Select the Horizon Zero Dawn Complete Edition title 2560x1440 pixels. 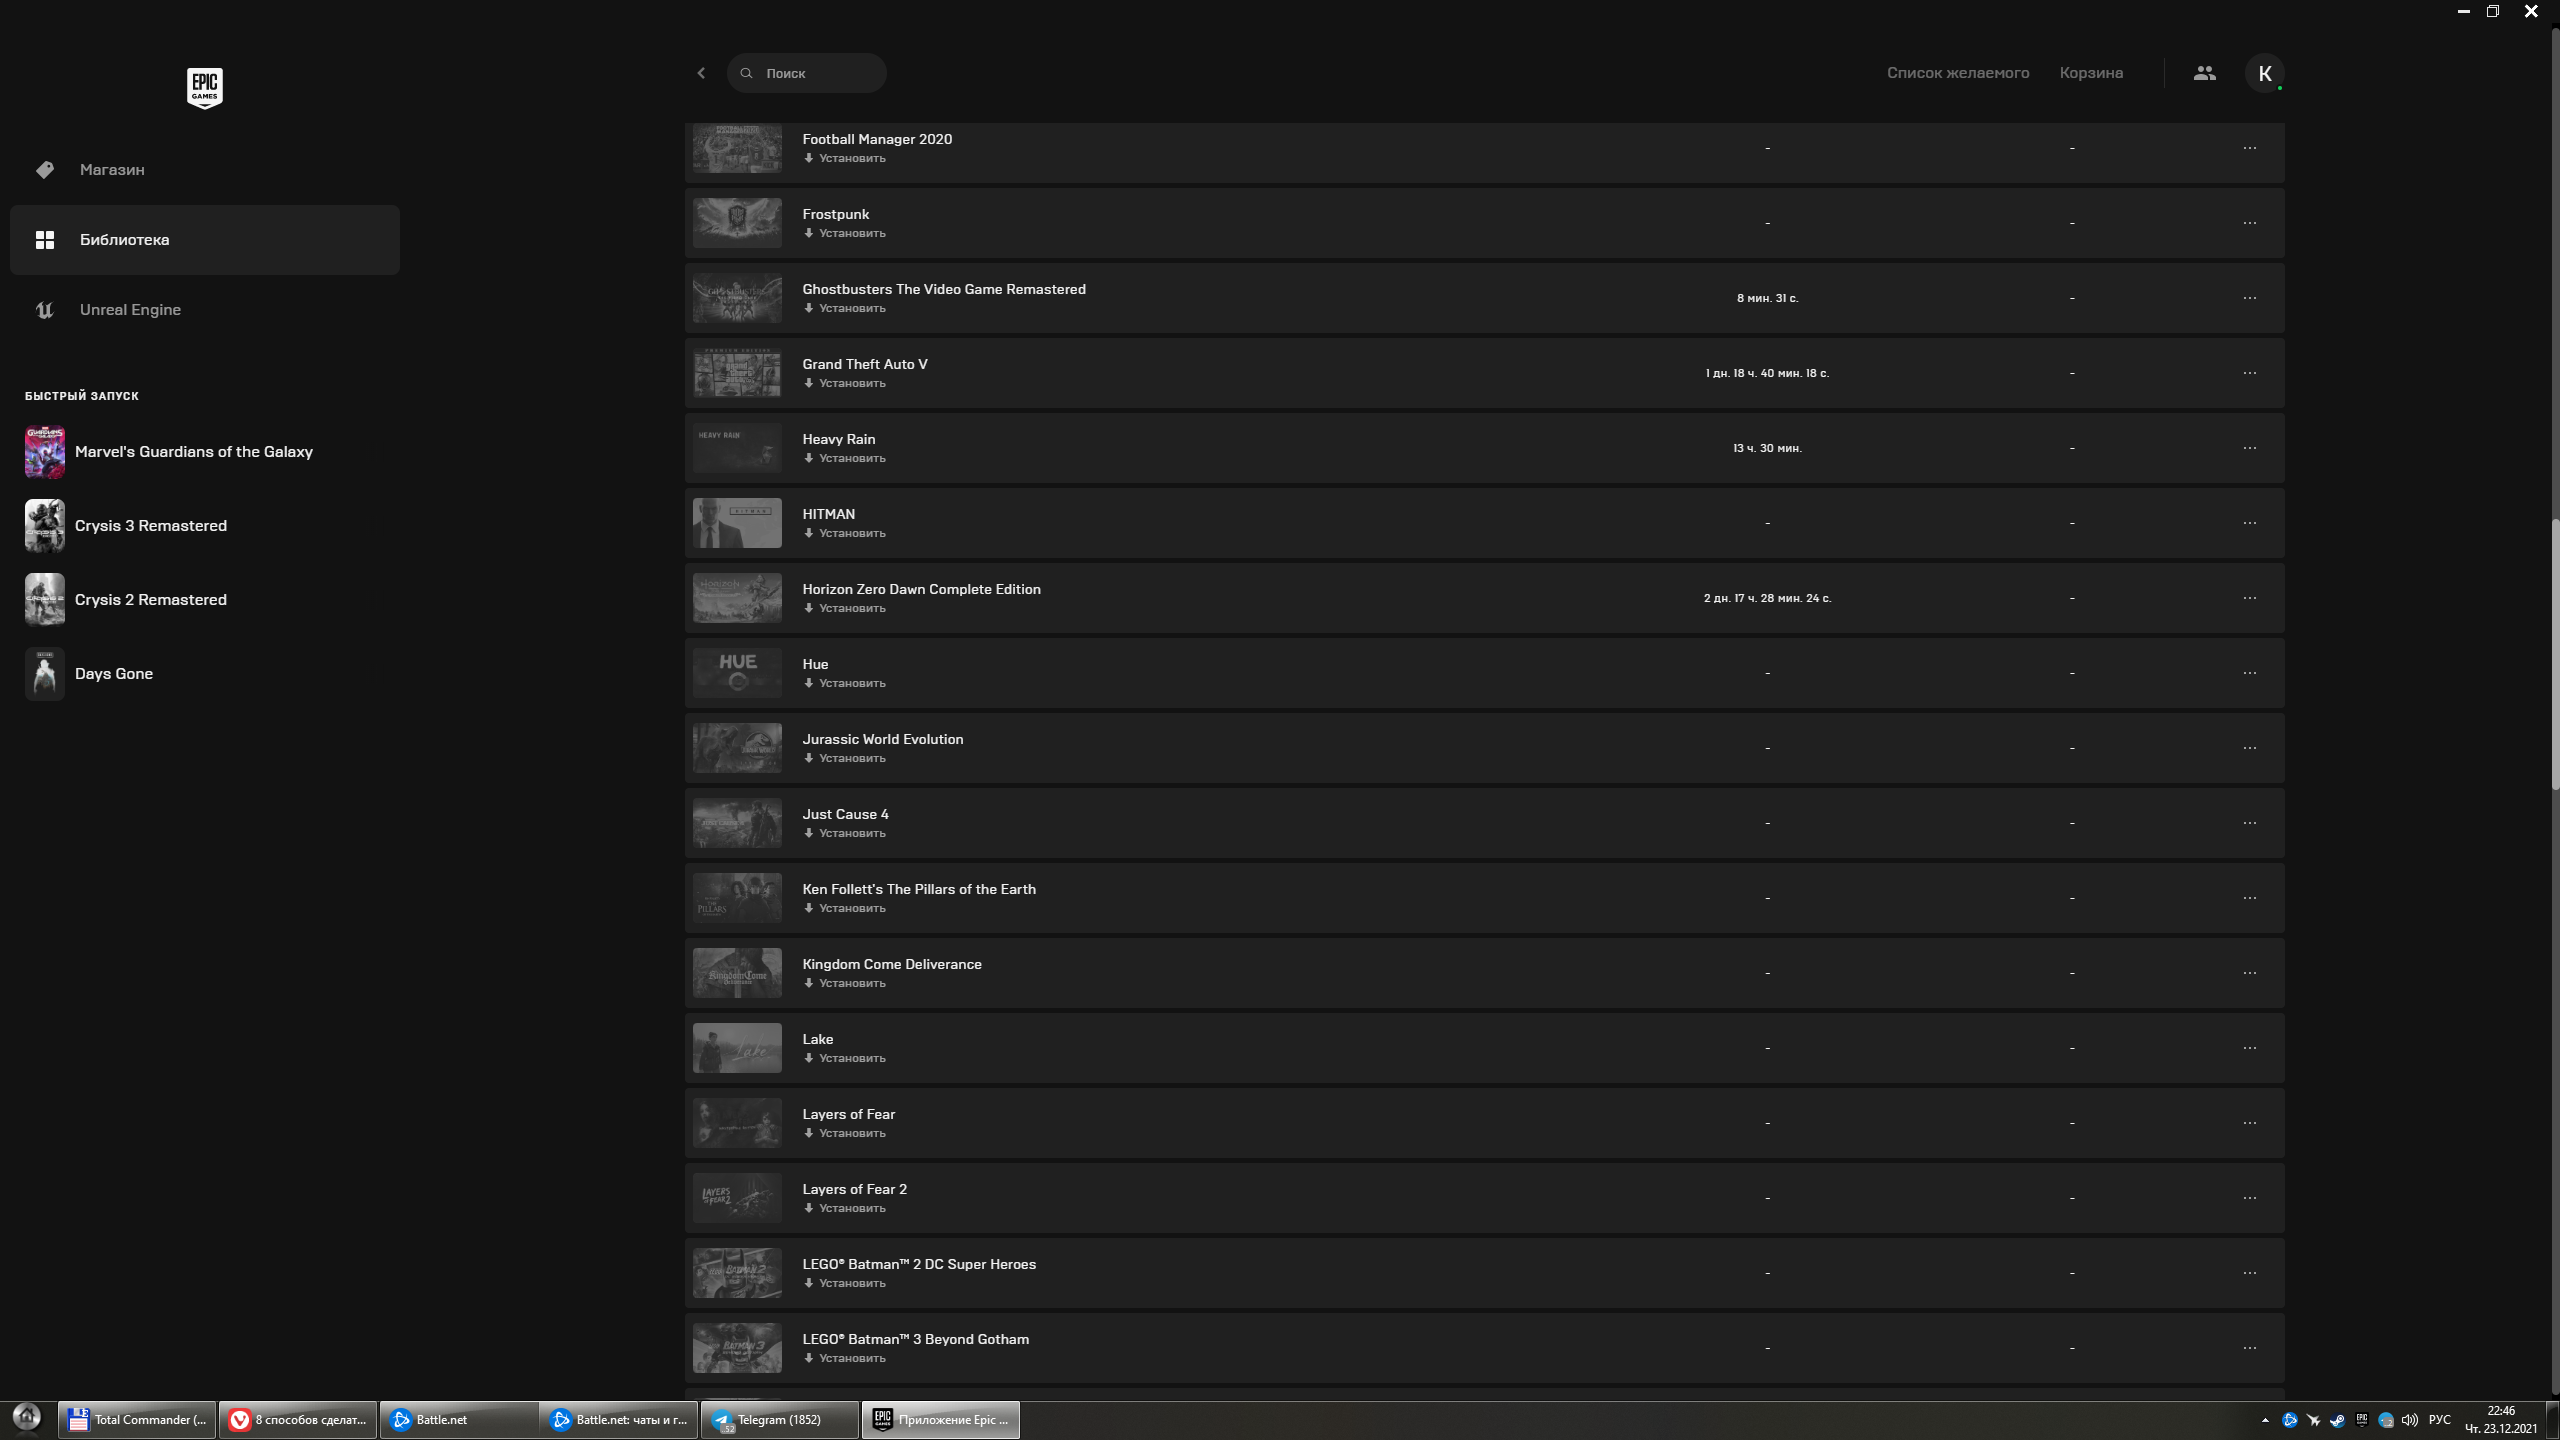(x=921, y=589)
